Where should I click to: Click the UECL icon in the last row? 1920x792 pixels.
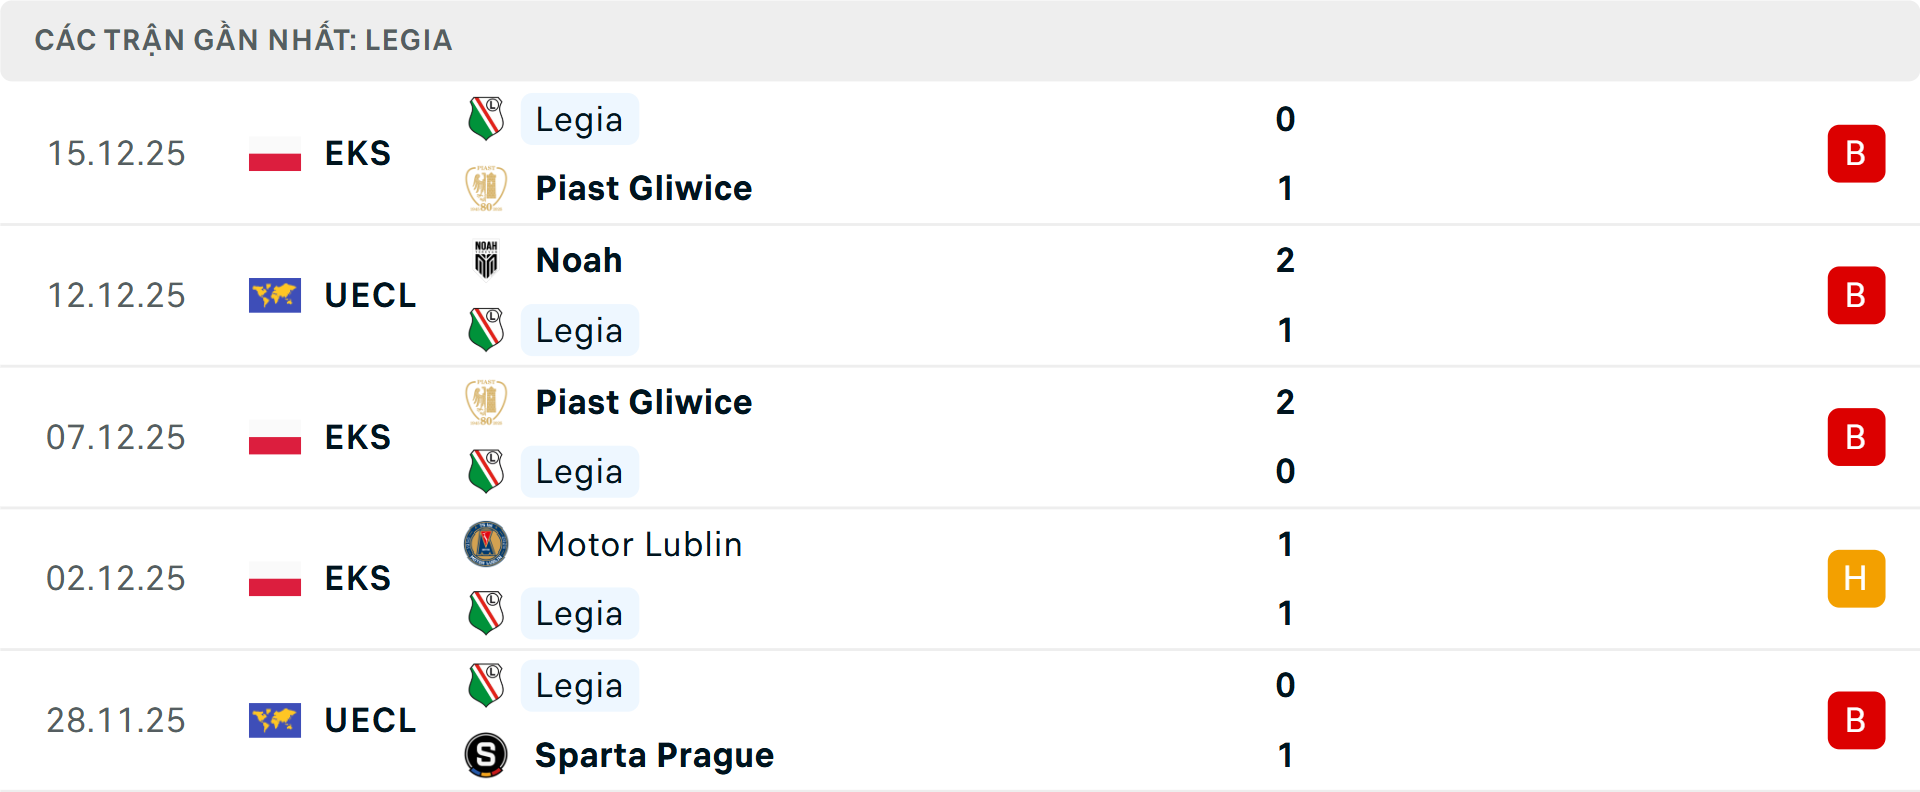point(275,720)
